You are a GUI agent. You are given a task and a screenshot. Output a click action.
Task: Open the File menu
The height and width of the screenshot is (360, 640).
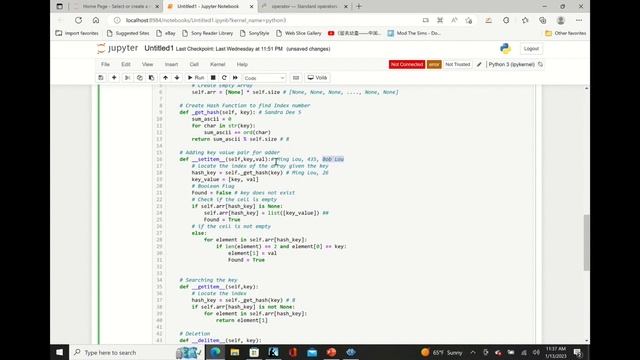[x=105, y=64]
